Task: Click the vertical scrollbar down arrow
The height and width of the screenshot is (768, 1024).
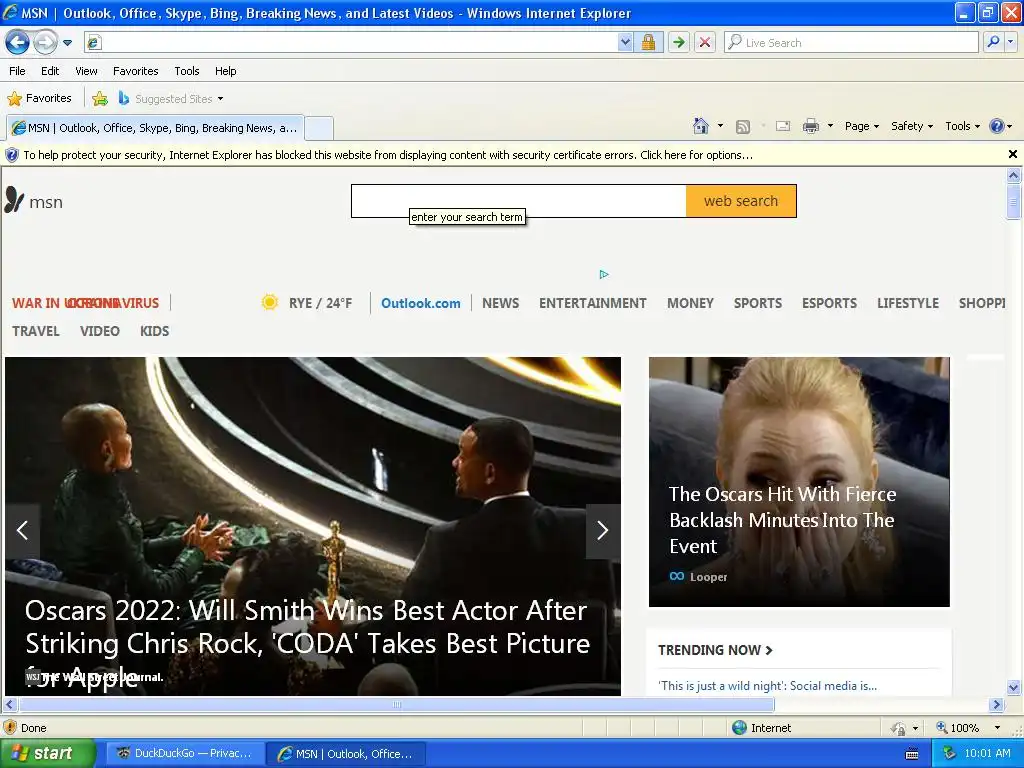Action: 1013,687
